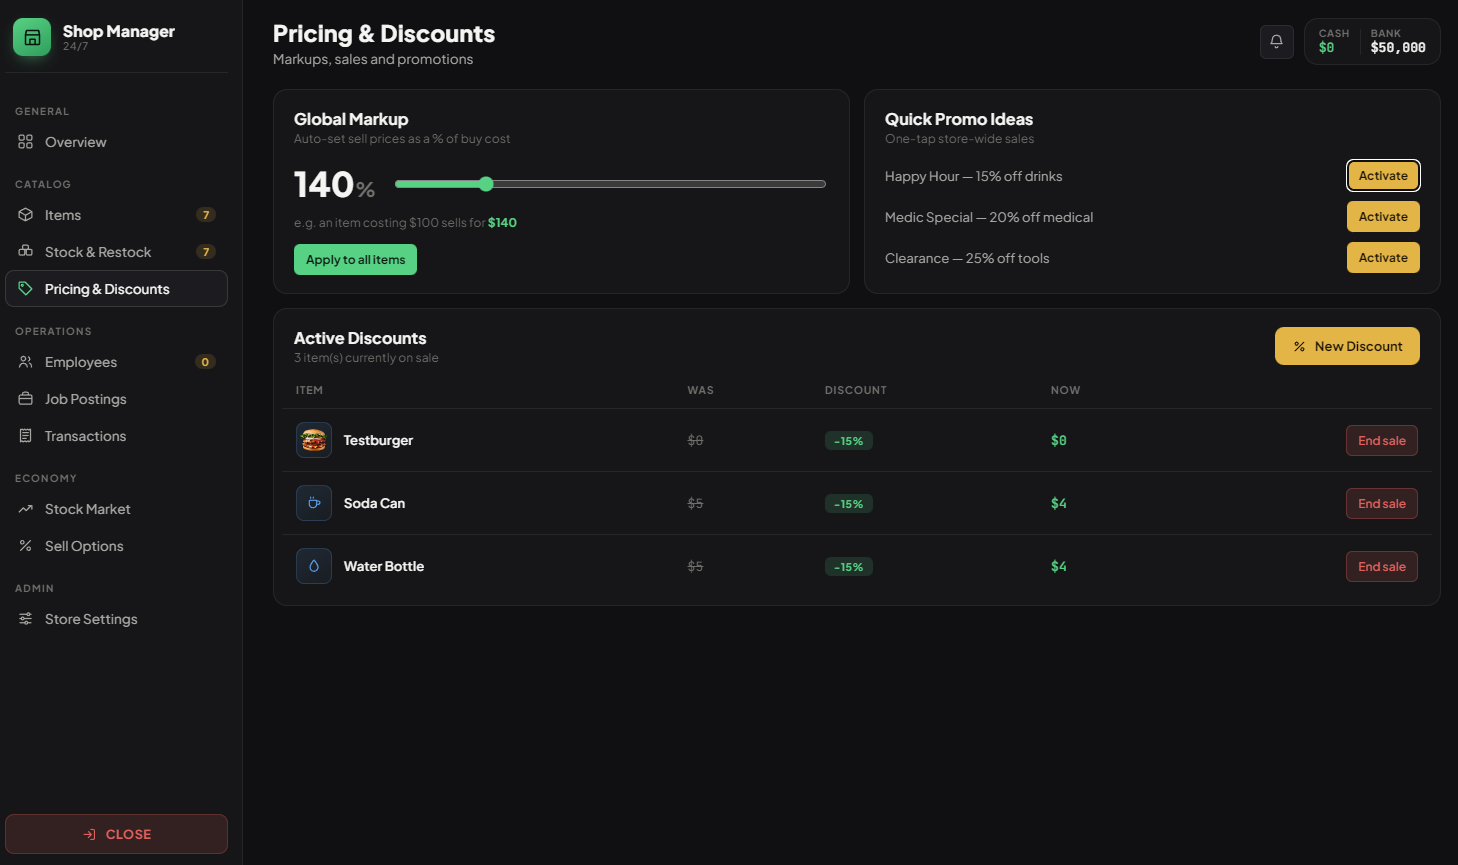Go to Sell Options

(116, 546)
